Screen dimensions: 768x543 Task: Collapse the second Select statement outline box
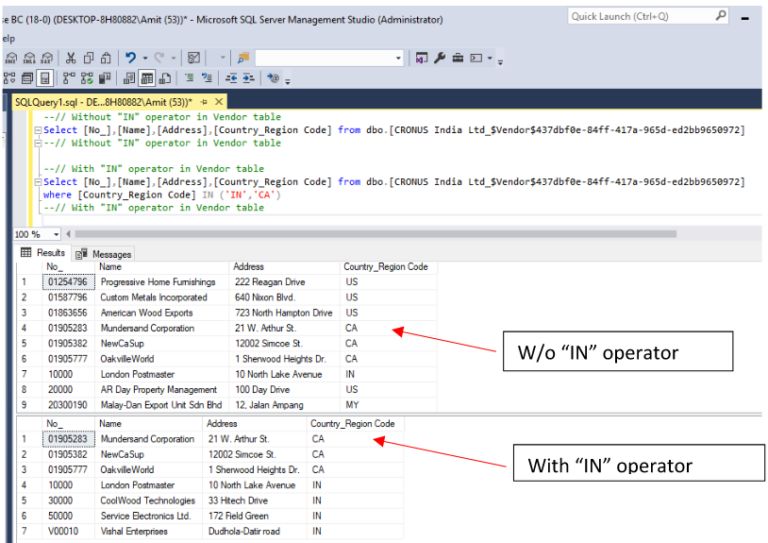(38, 182)
